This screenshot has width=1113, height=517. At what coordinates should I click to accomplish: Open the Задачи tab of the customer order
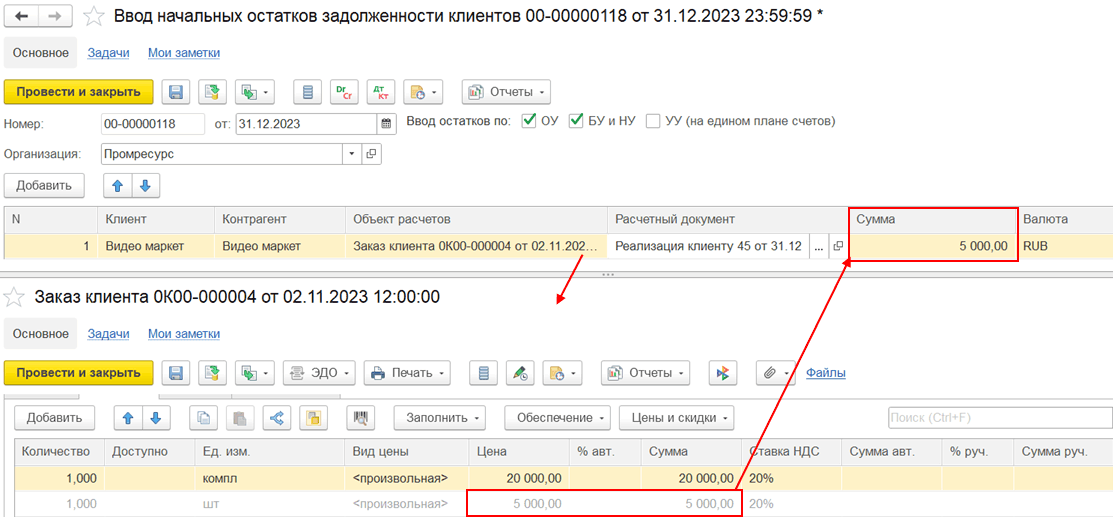point(108,333)
